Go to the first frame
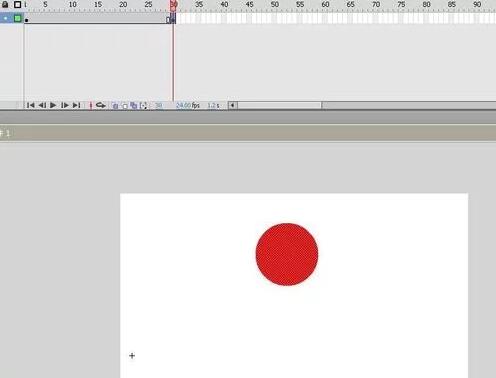Screen dimensions: 496x378 (x=30, y=105)
